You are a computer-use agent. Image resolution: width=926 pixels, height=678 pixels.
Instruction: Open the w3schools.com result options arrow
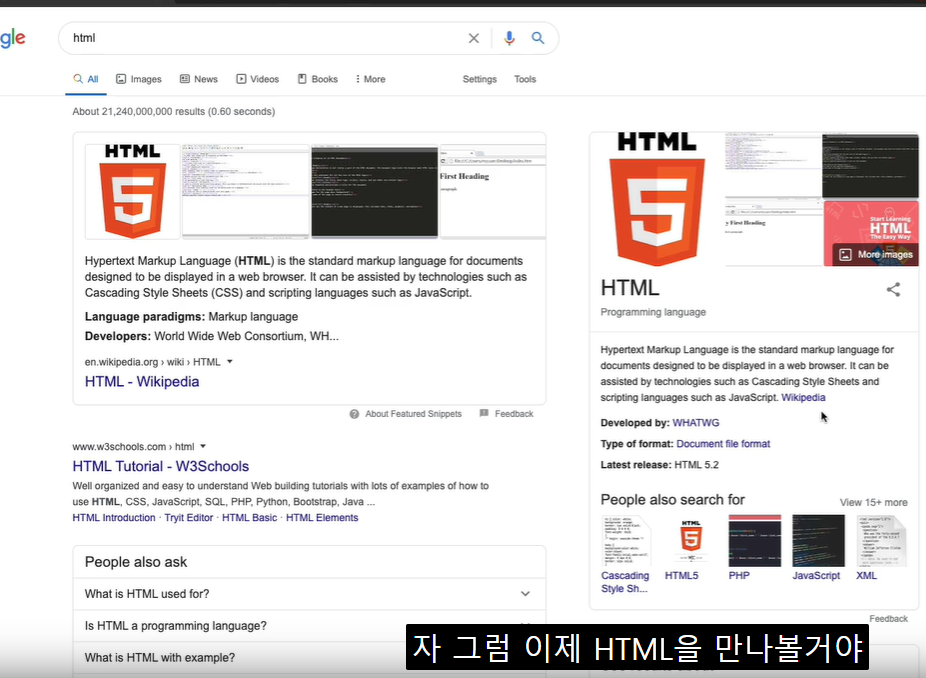[x=203, y=446]
